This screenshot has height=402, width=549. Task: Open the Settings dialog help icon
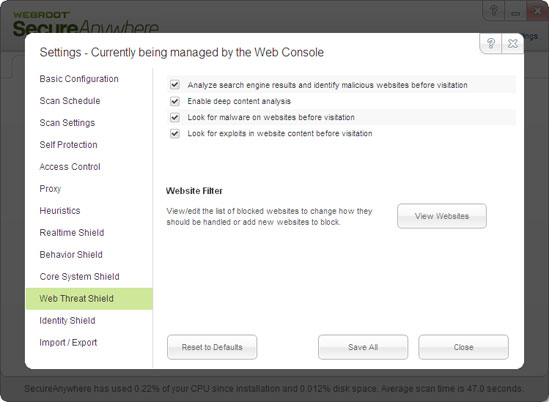491,43
